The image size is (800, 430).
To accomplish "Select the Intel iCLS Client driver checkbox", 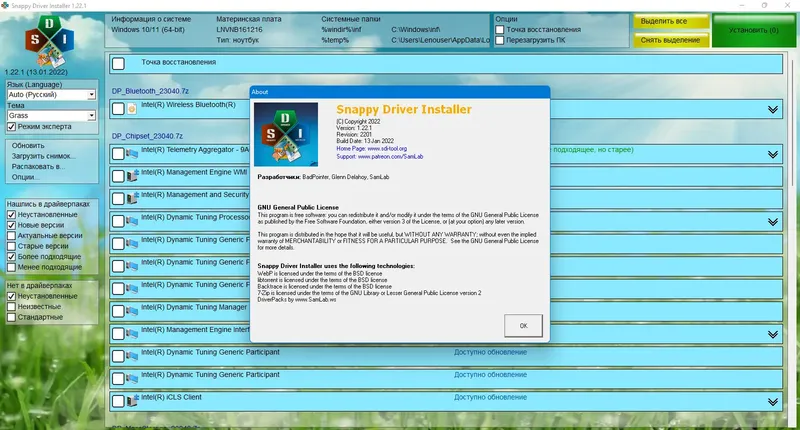I will pos(118,401).
